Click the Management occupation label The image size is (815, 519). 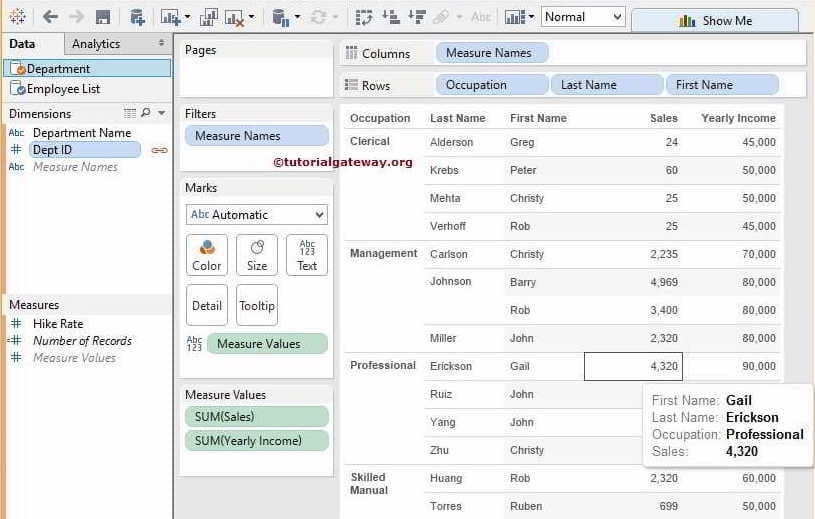[x=384, y=253]
